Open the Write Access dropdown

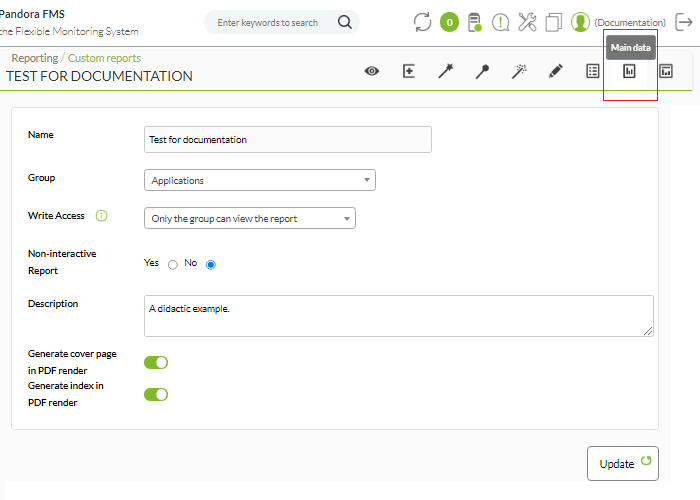click(x=250, y=218)
